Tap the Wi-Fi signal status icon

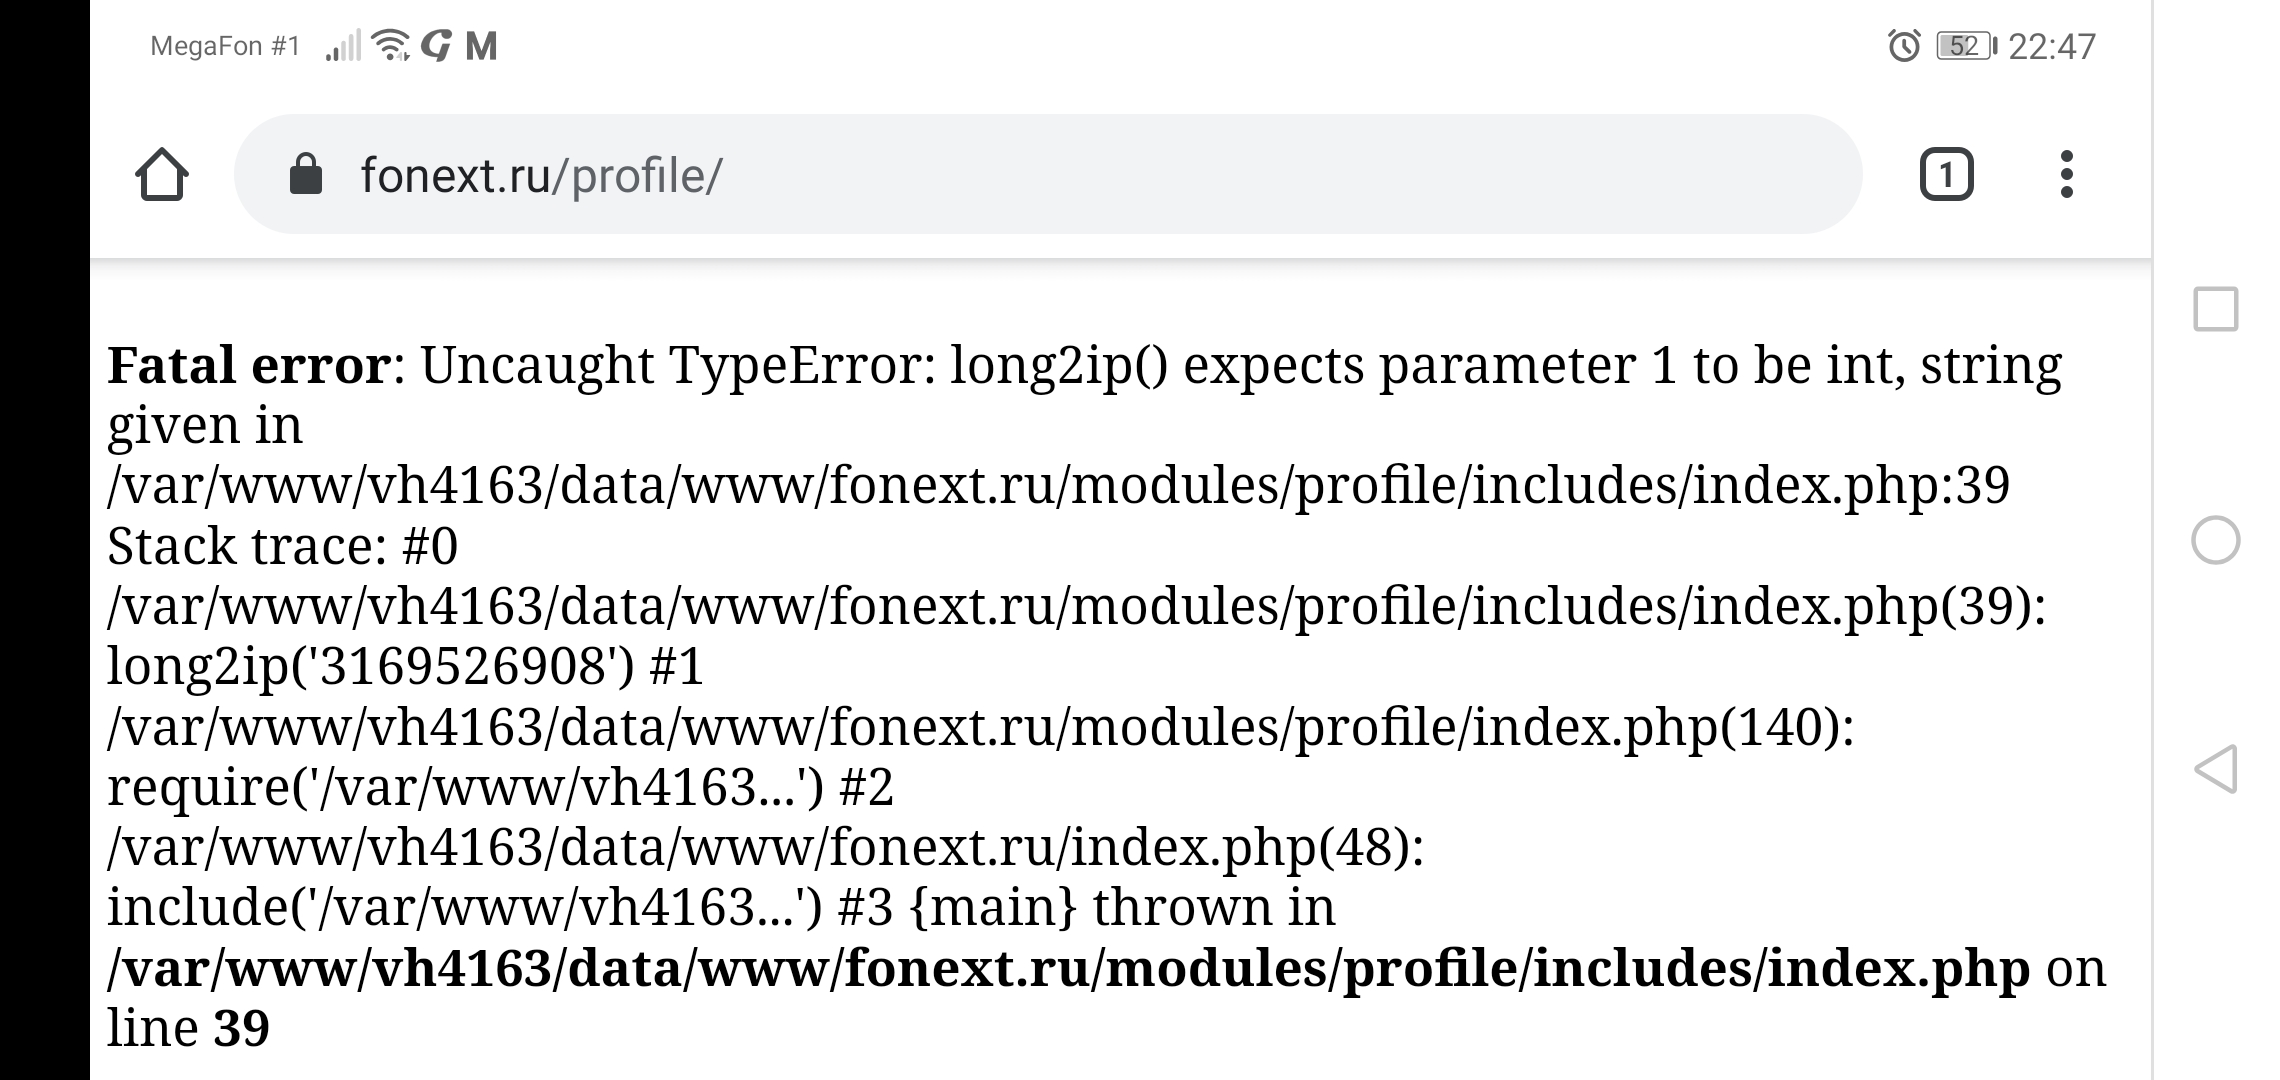point(390,45)
